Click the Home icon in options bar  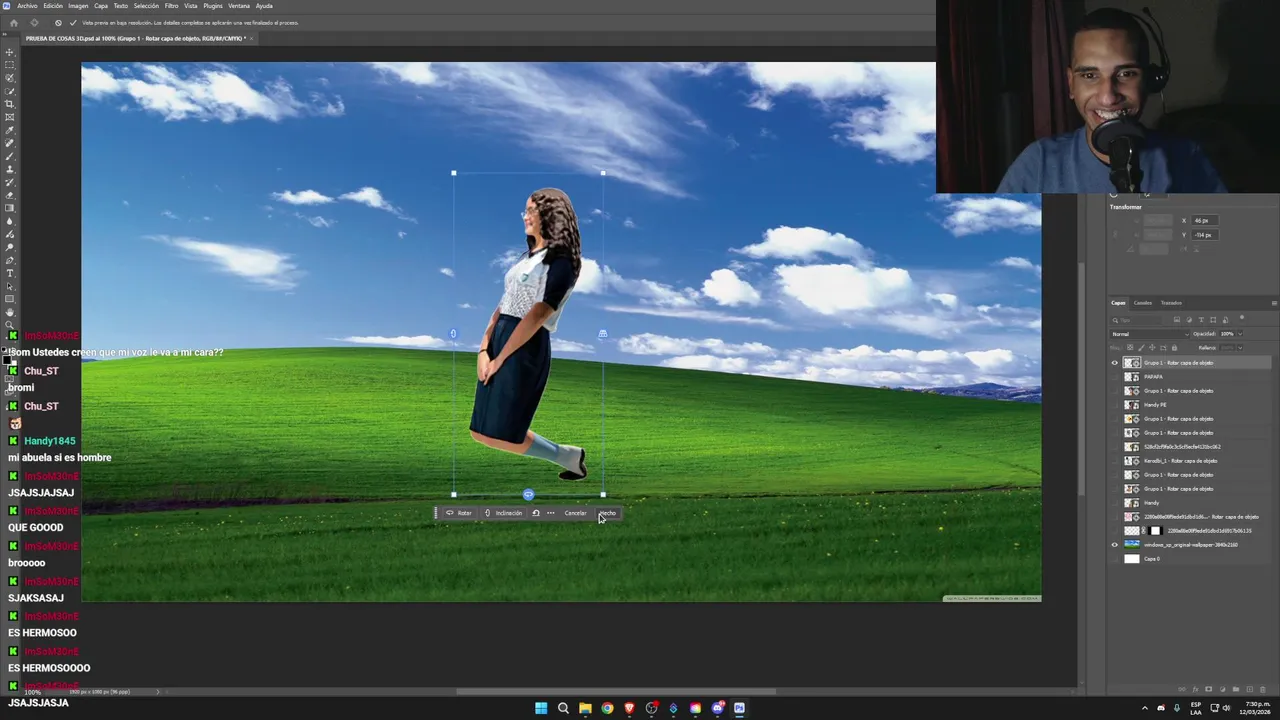click(14, 22)
